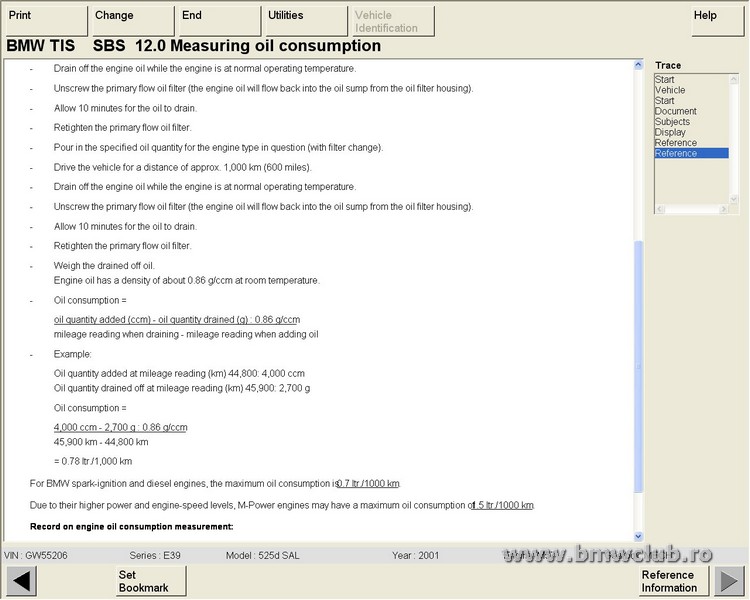Select Document in the Trace list
Viewport: 750px width, 600px height.
(x=675, y=111)
